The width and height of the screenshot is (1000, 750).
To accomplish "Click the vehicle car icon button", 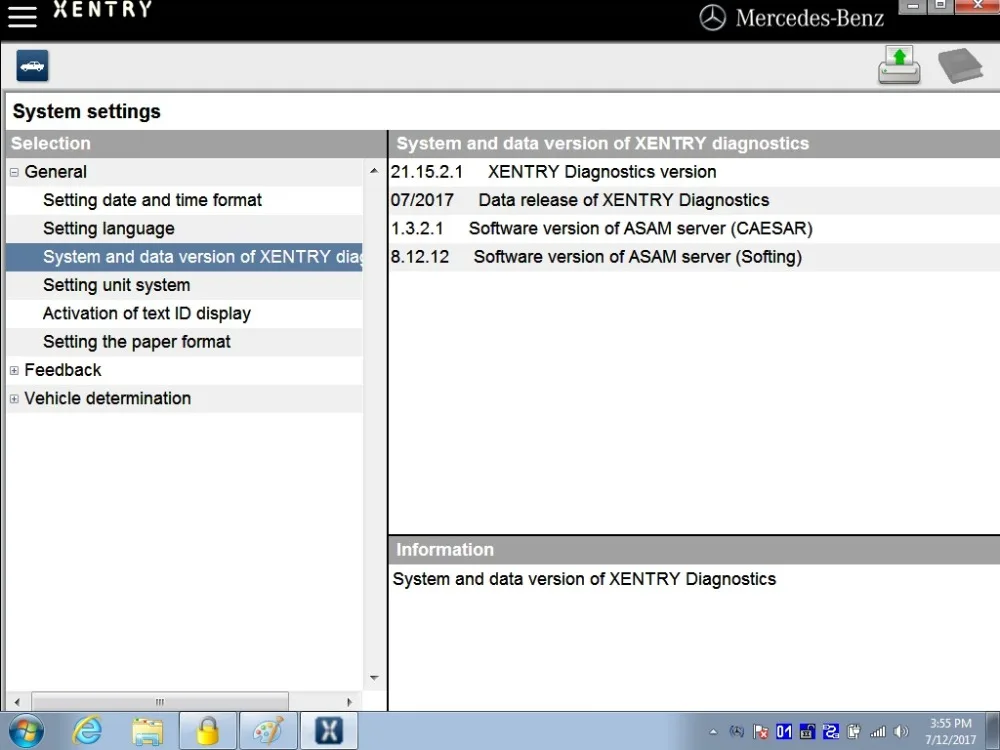I will 33,66.
